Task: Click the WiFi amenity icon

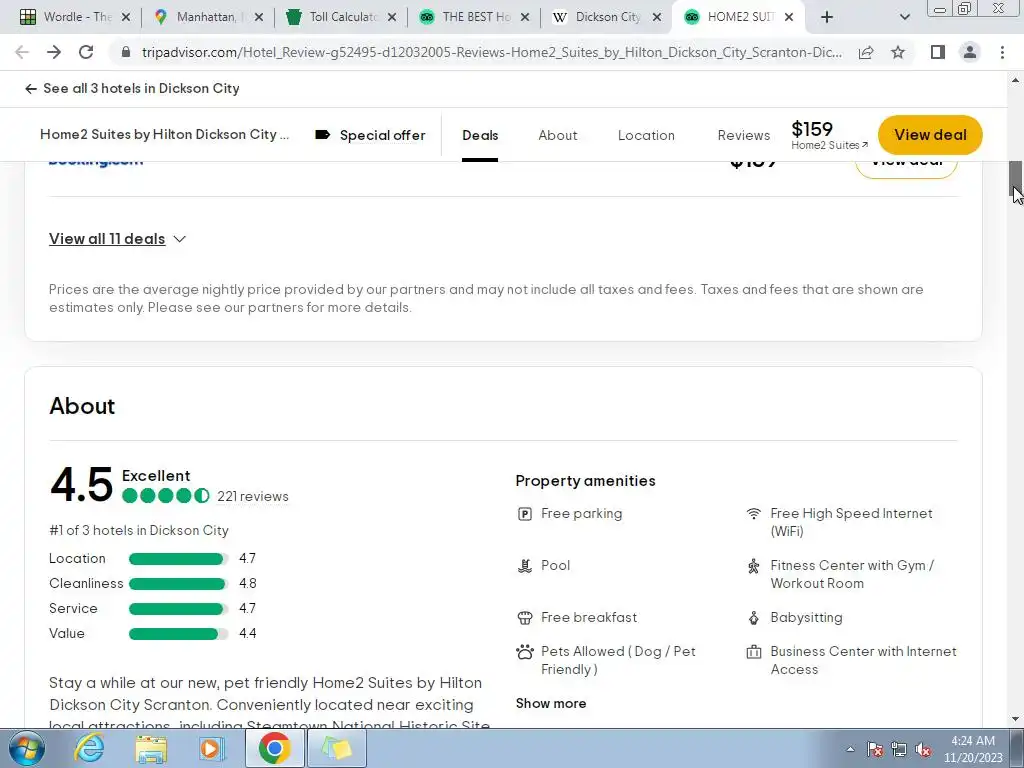Action: pyautogui.click(x=754, y=514)
